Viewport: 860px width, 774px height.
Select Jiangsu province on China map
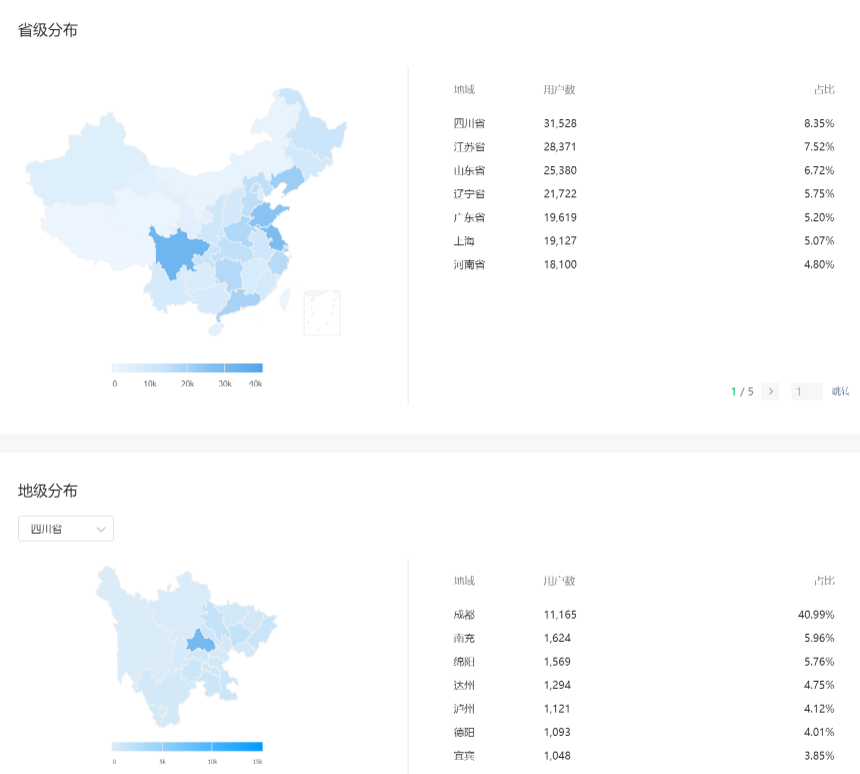(x=276, y=238)
